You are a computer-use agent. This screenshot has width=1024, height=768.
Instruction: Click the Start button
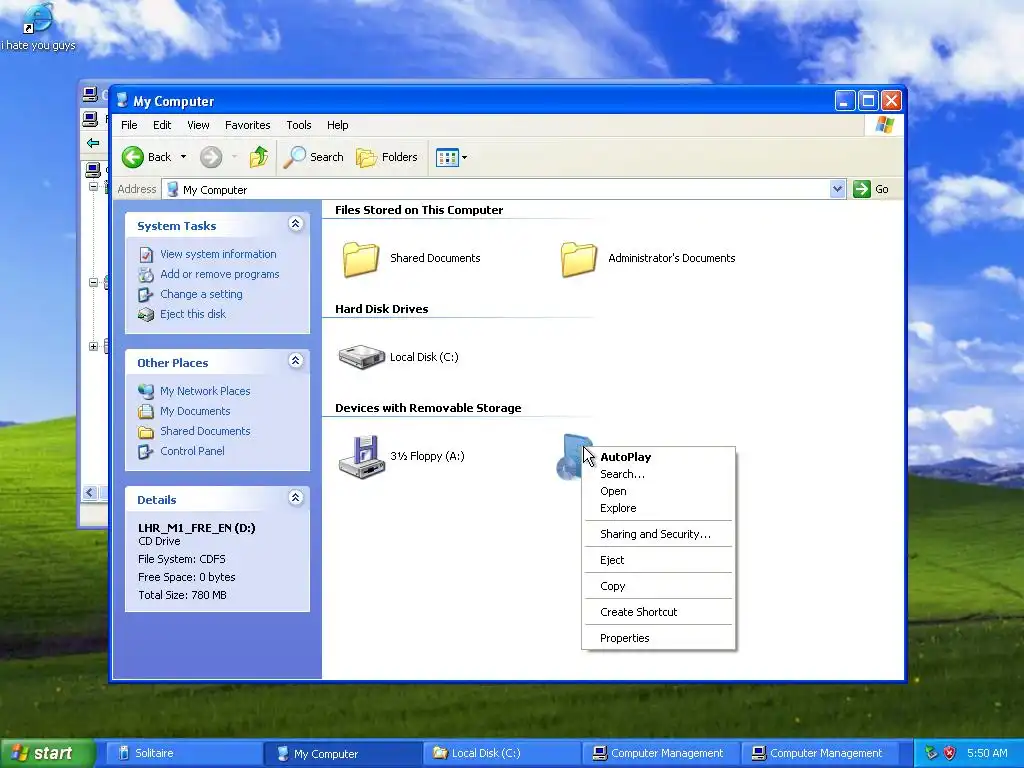click(47, 753)
